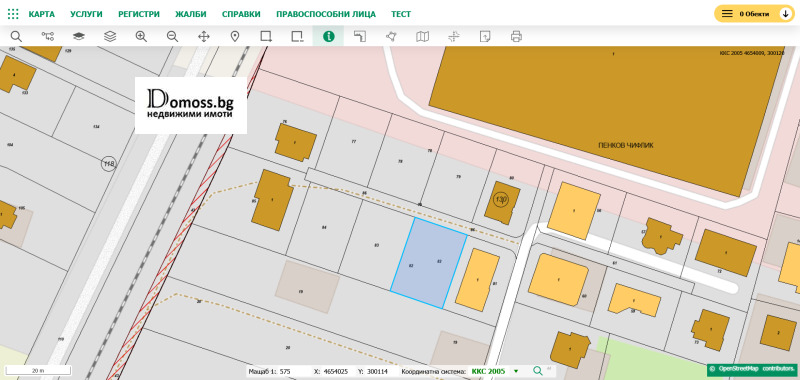Viewport: 800px width, 380px height.
Task: Toggle the rectangle remove selection tool
Action: (x=297, y=36)
